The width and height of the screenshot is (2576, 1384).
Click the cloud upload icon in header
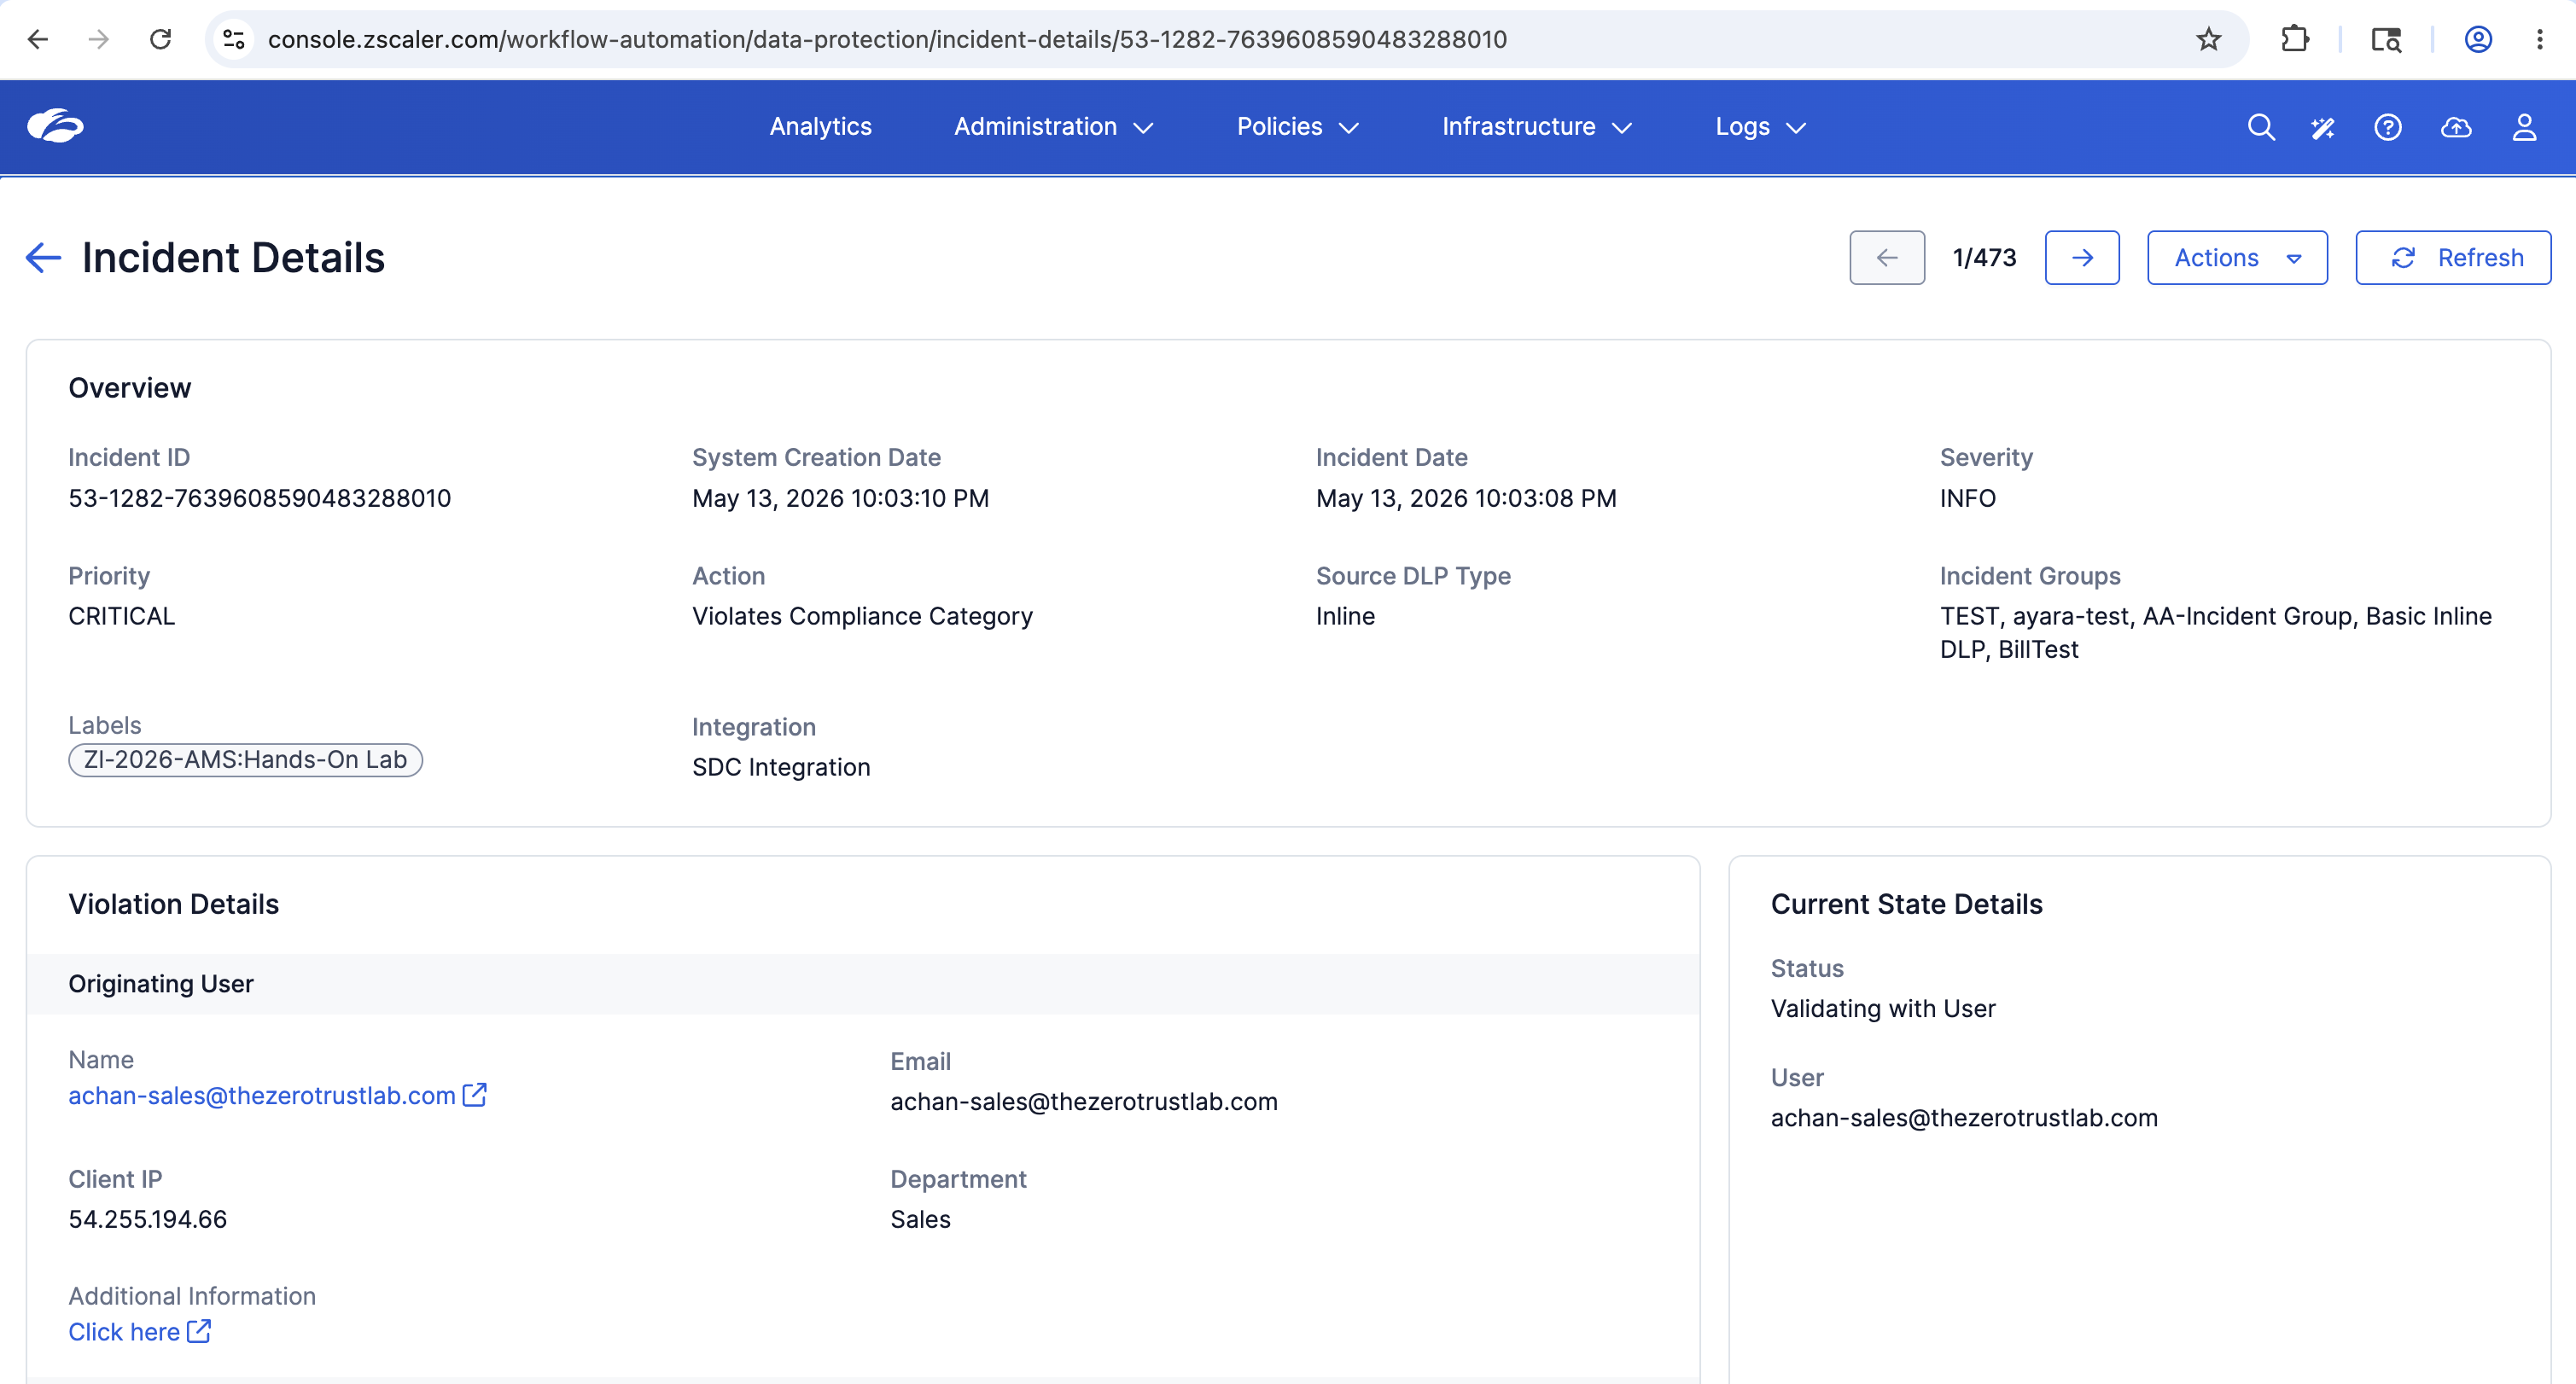click(x=2456, y=127)
